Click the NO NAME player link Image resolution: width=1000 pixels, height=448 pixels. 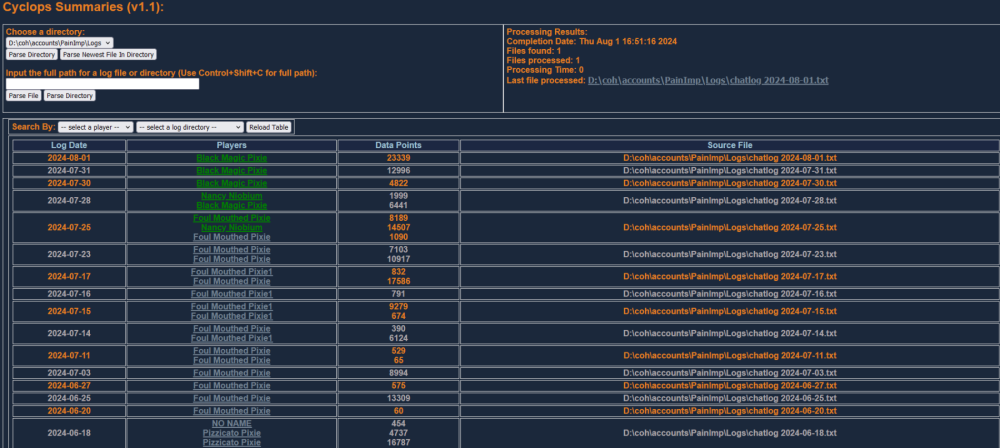[232, 424]
